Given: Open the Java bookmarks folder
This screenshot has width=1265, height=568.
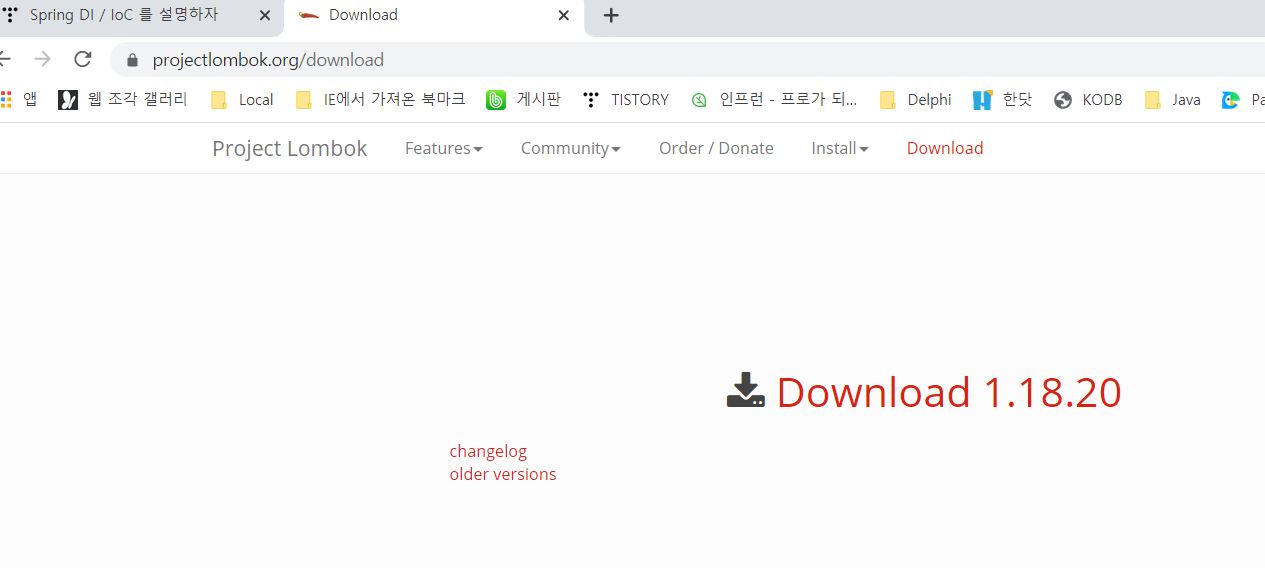Looking at the screenshot, I should (1173, 99).
